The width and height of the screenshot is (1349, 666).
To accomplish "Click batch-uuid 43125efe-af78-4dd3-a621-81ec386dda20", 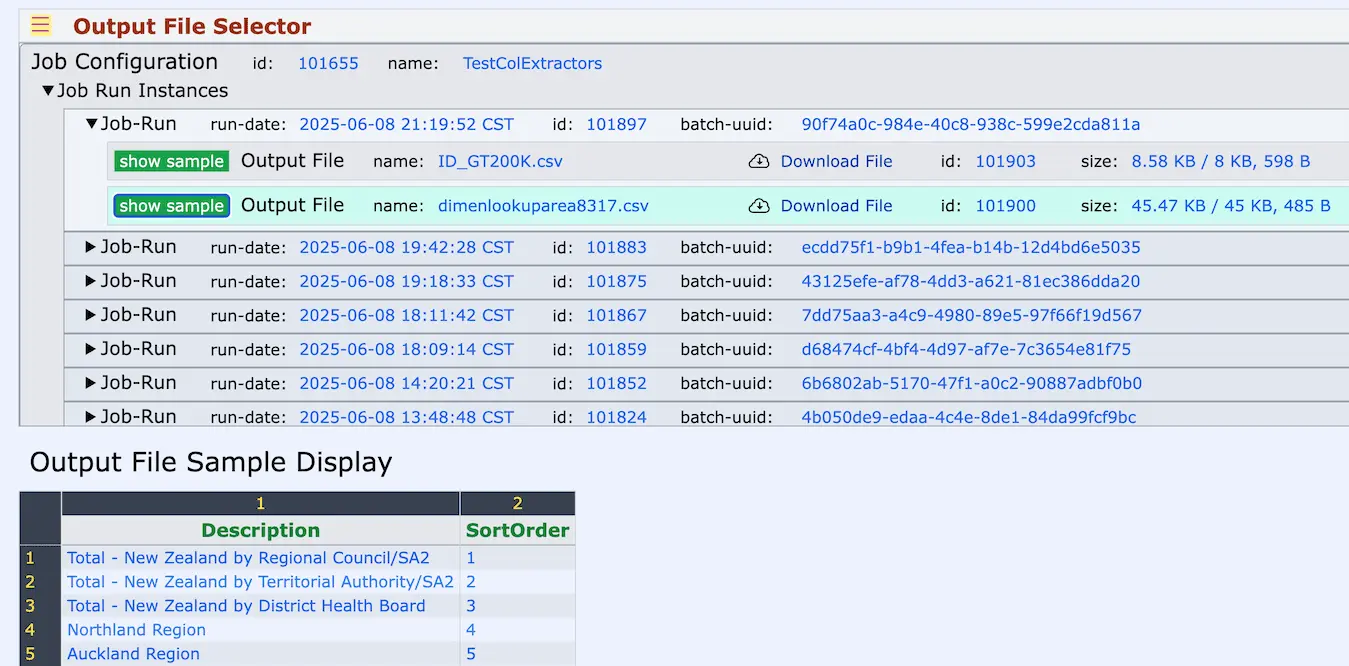I will [x=971, y=281].
